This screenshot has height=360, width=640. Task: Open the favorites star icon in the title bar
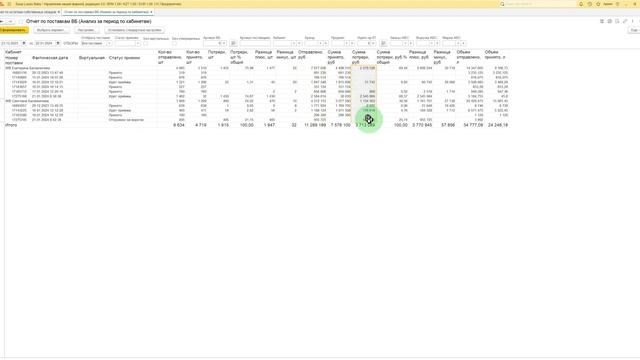[x=598, y=4]
